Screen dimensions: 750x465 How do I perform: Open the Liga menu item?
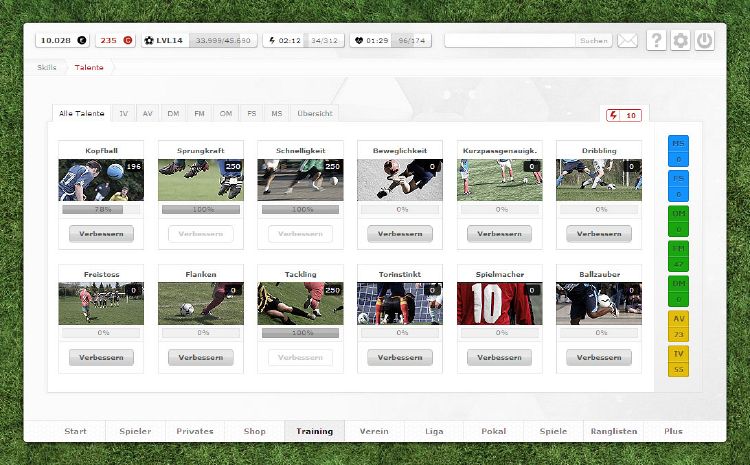point(434,431)
